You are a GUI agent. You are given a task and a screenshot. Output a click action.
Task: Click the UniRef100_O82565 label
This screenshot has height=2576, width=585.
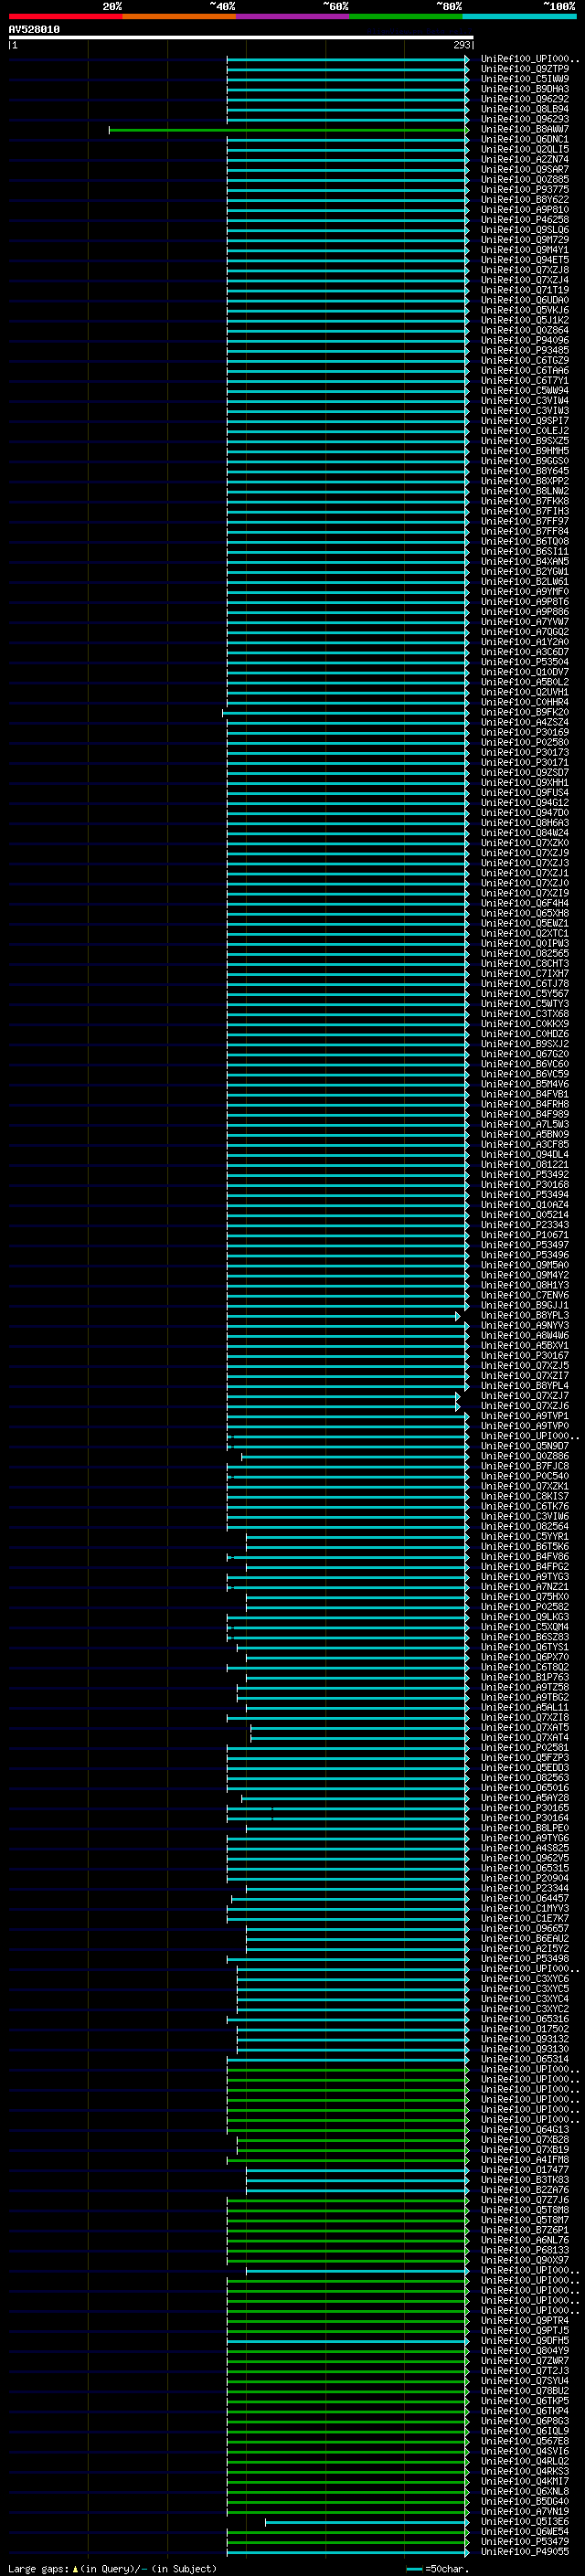[525, 954]
